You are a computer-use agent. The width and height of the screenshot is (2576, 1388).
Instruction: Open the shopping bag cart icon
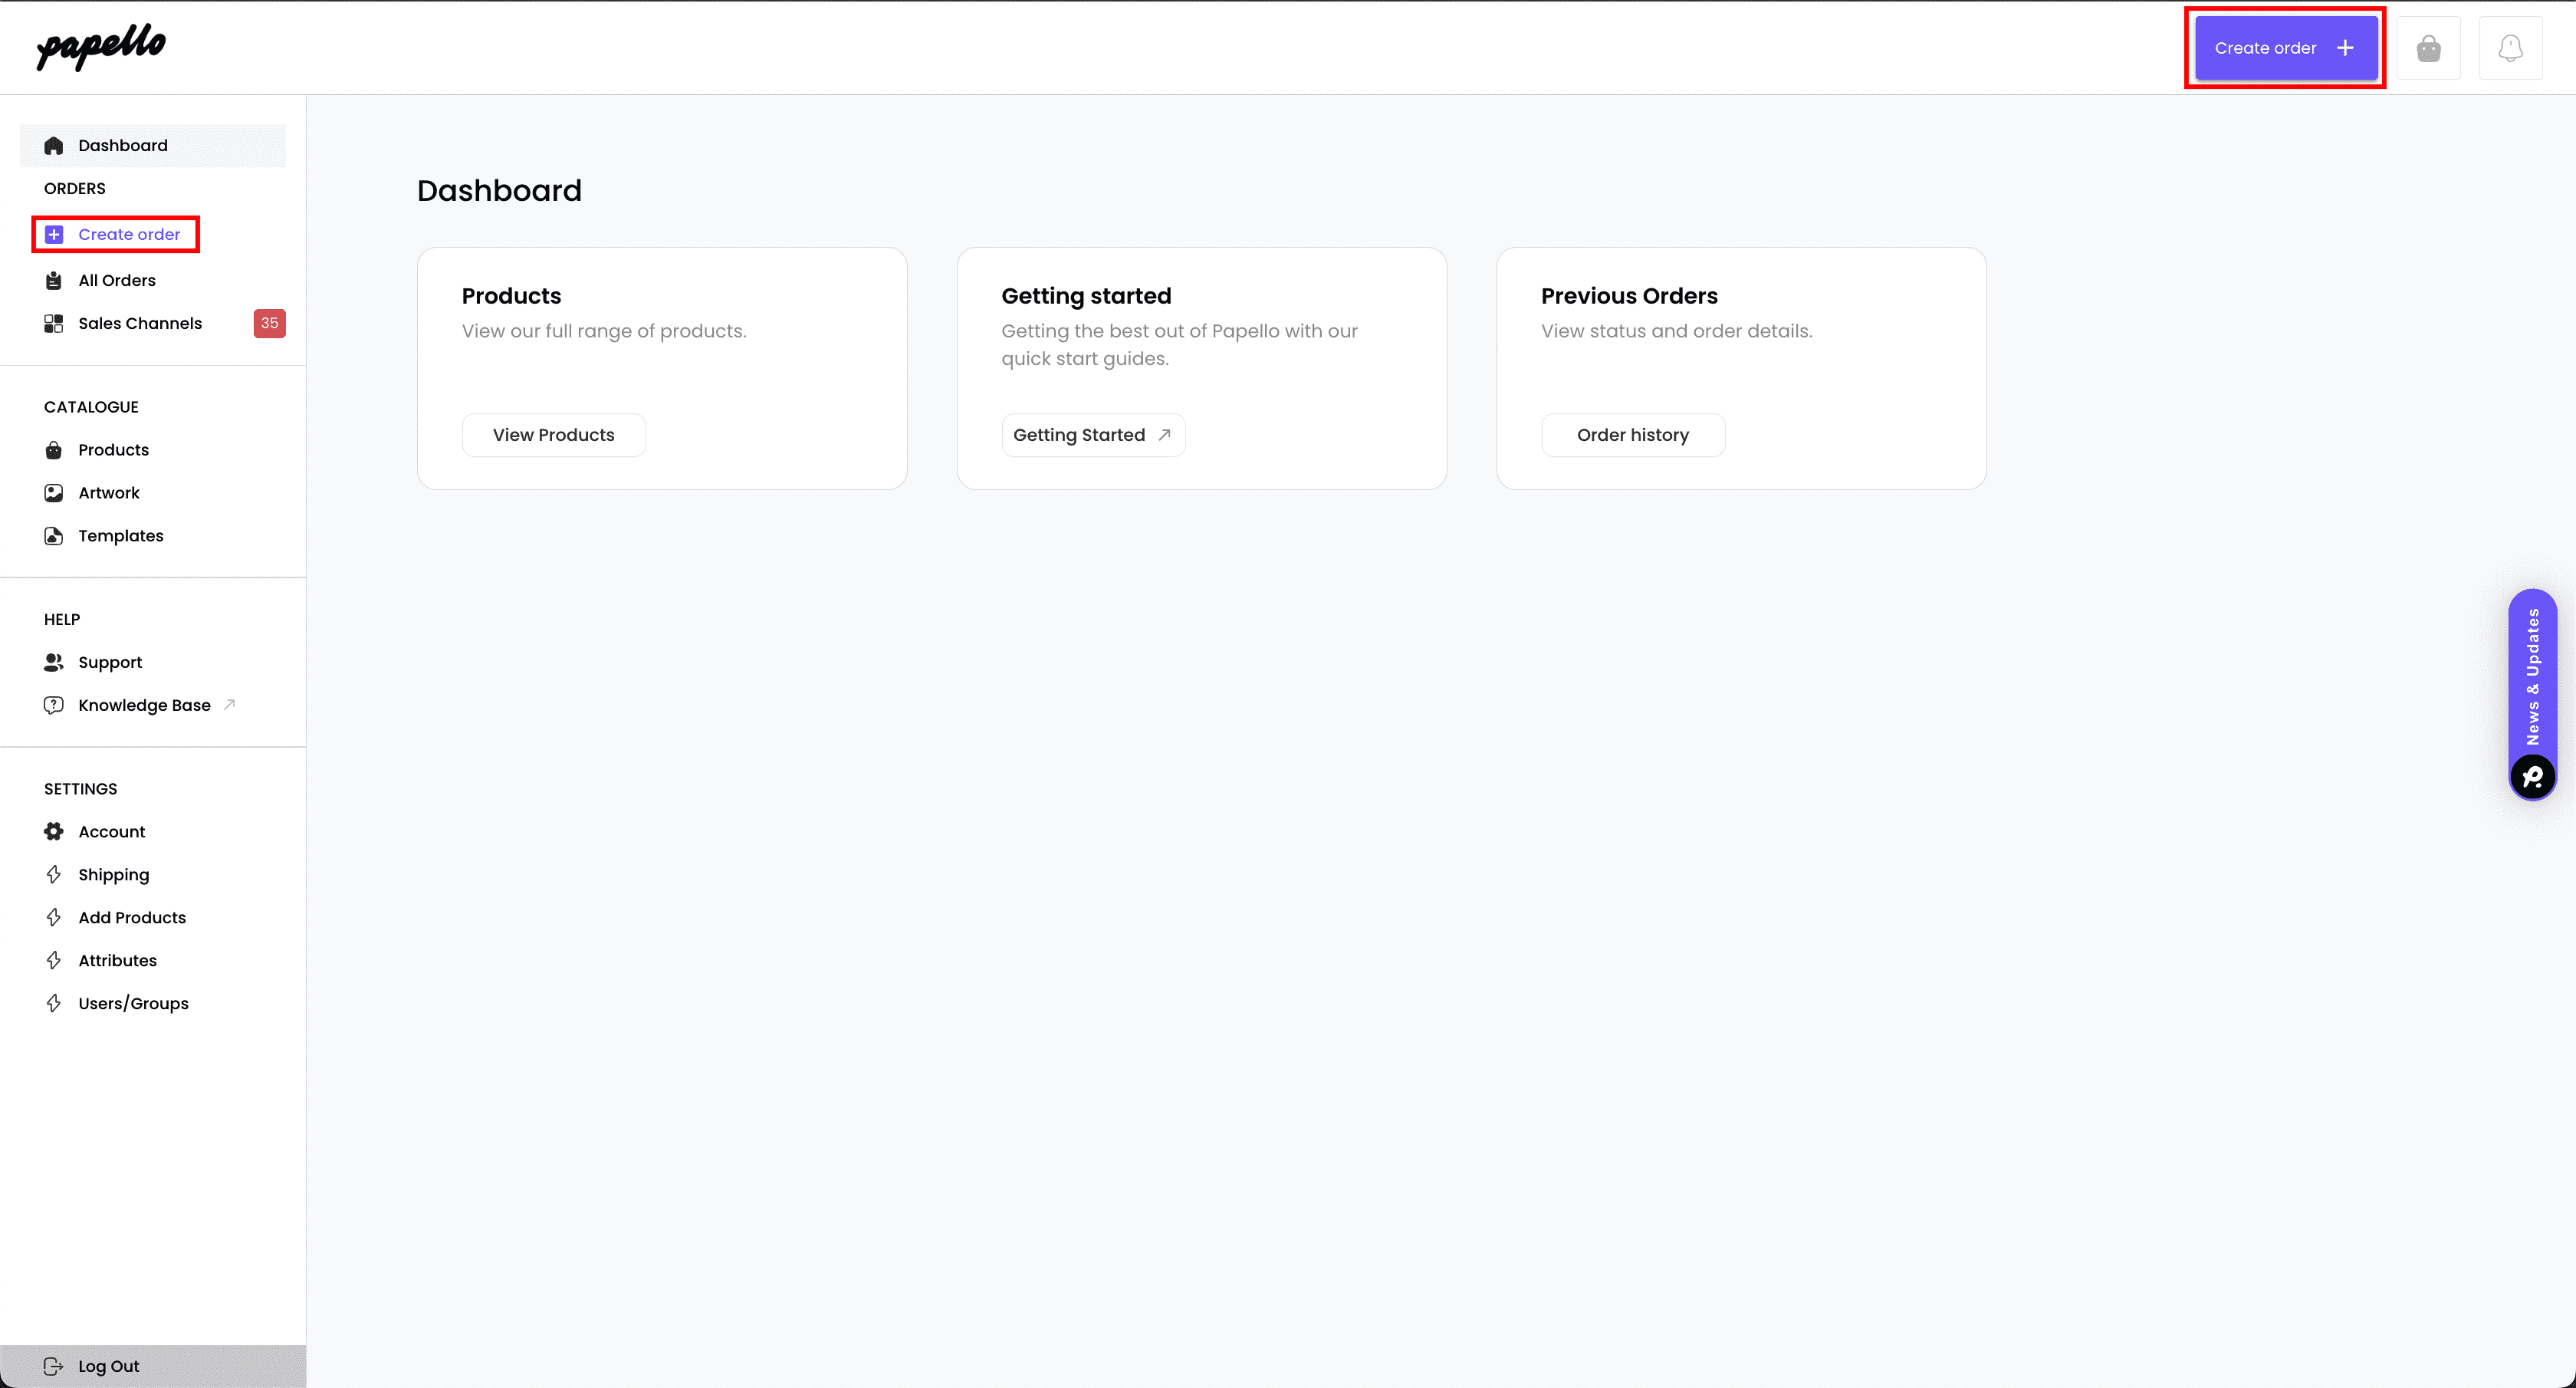(2428, 48)
